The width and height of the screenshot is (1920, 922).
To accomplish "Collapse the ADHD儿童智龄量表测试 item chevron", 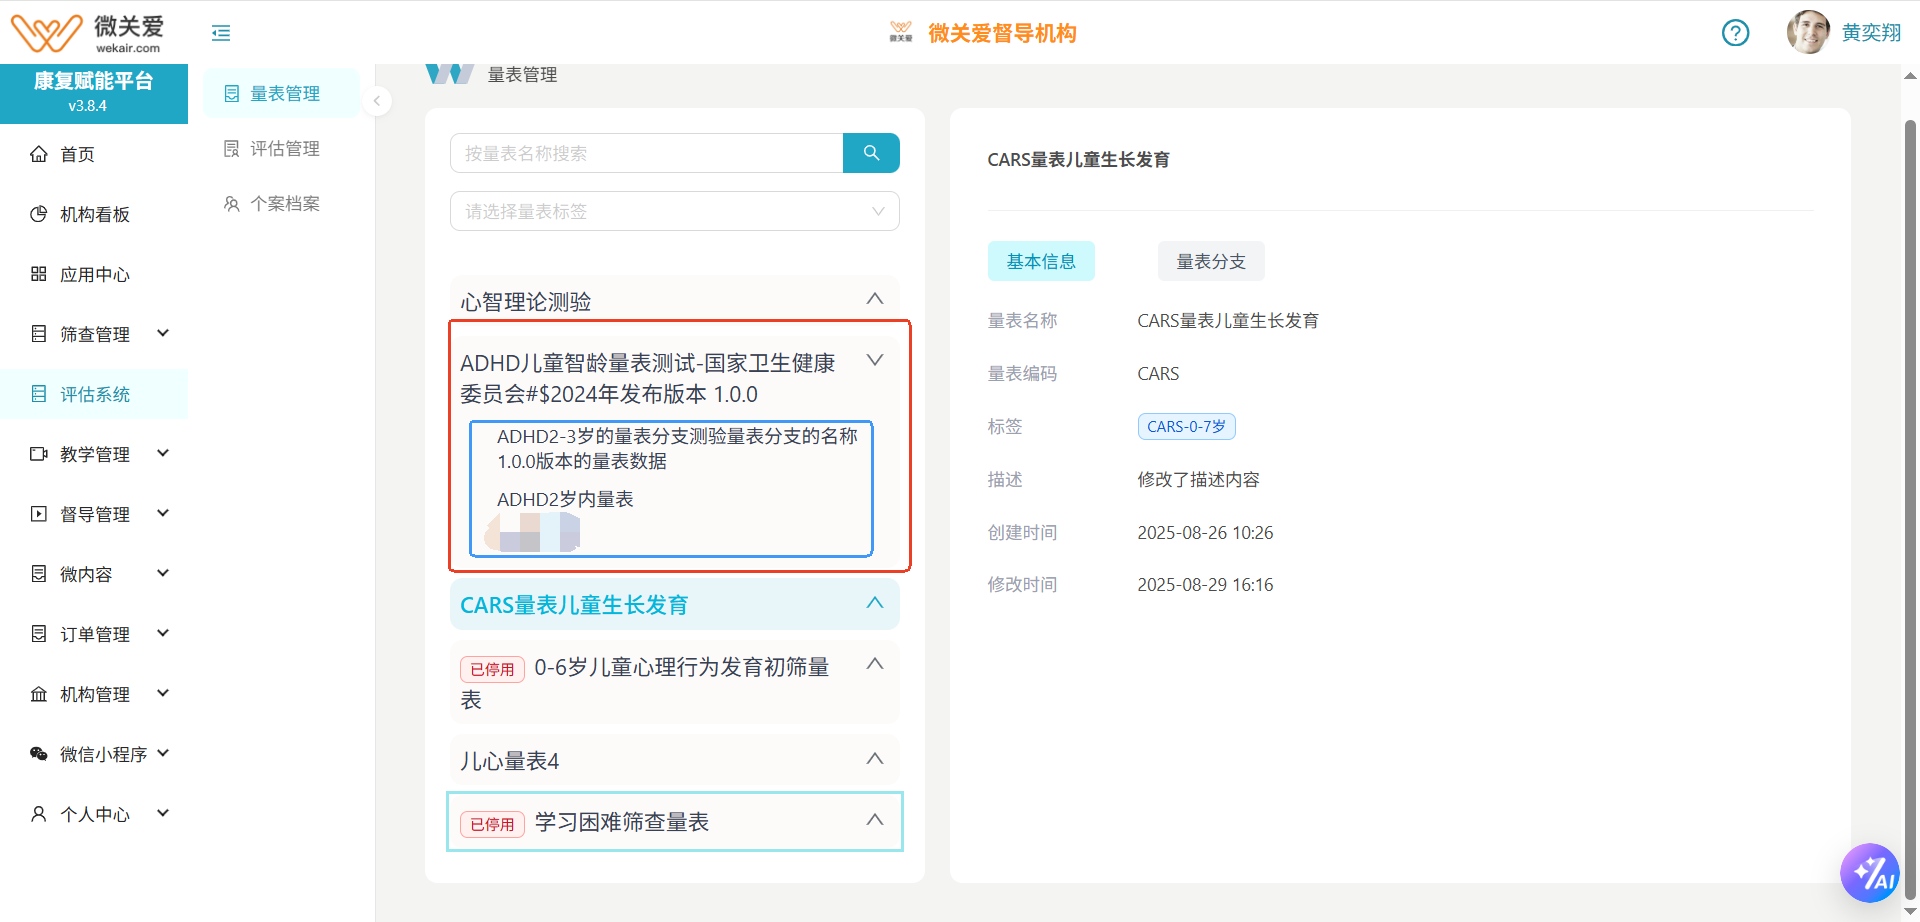I will click(874, 360).
